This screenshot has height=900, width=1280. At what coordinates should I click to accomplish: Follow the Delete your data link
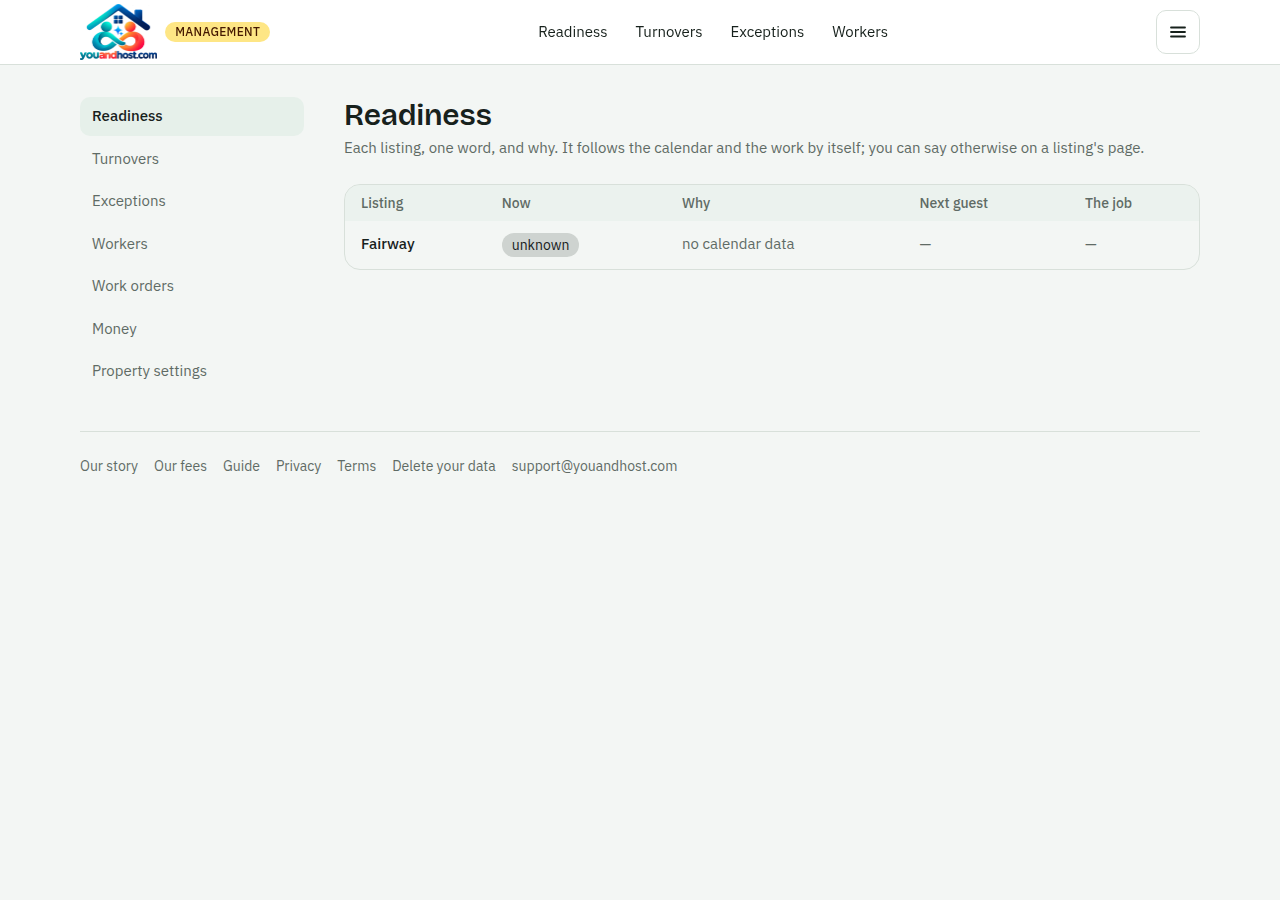point(444,466)
